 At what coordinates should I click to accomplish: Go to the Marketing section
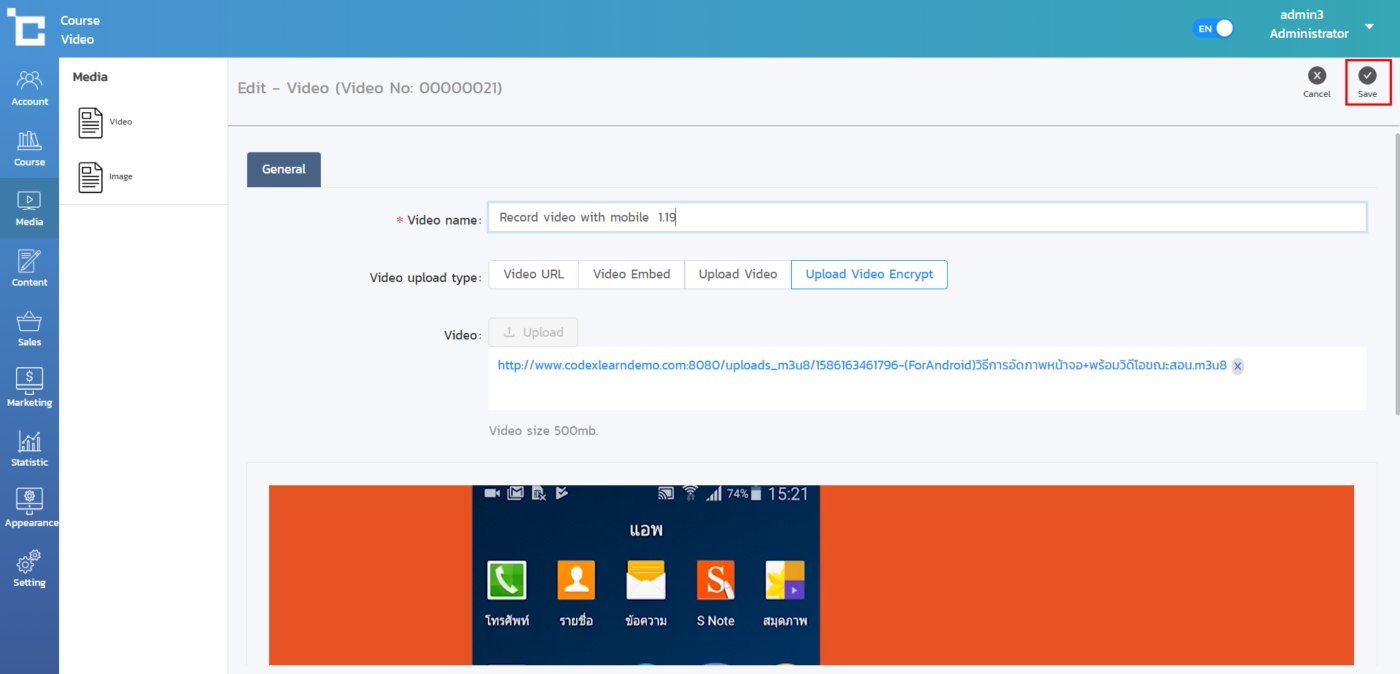pos(29,388)
